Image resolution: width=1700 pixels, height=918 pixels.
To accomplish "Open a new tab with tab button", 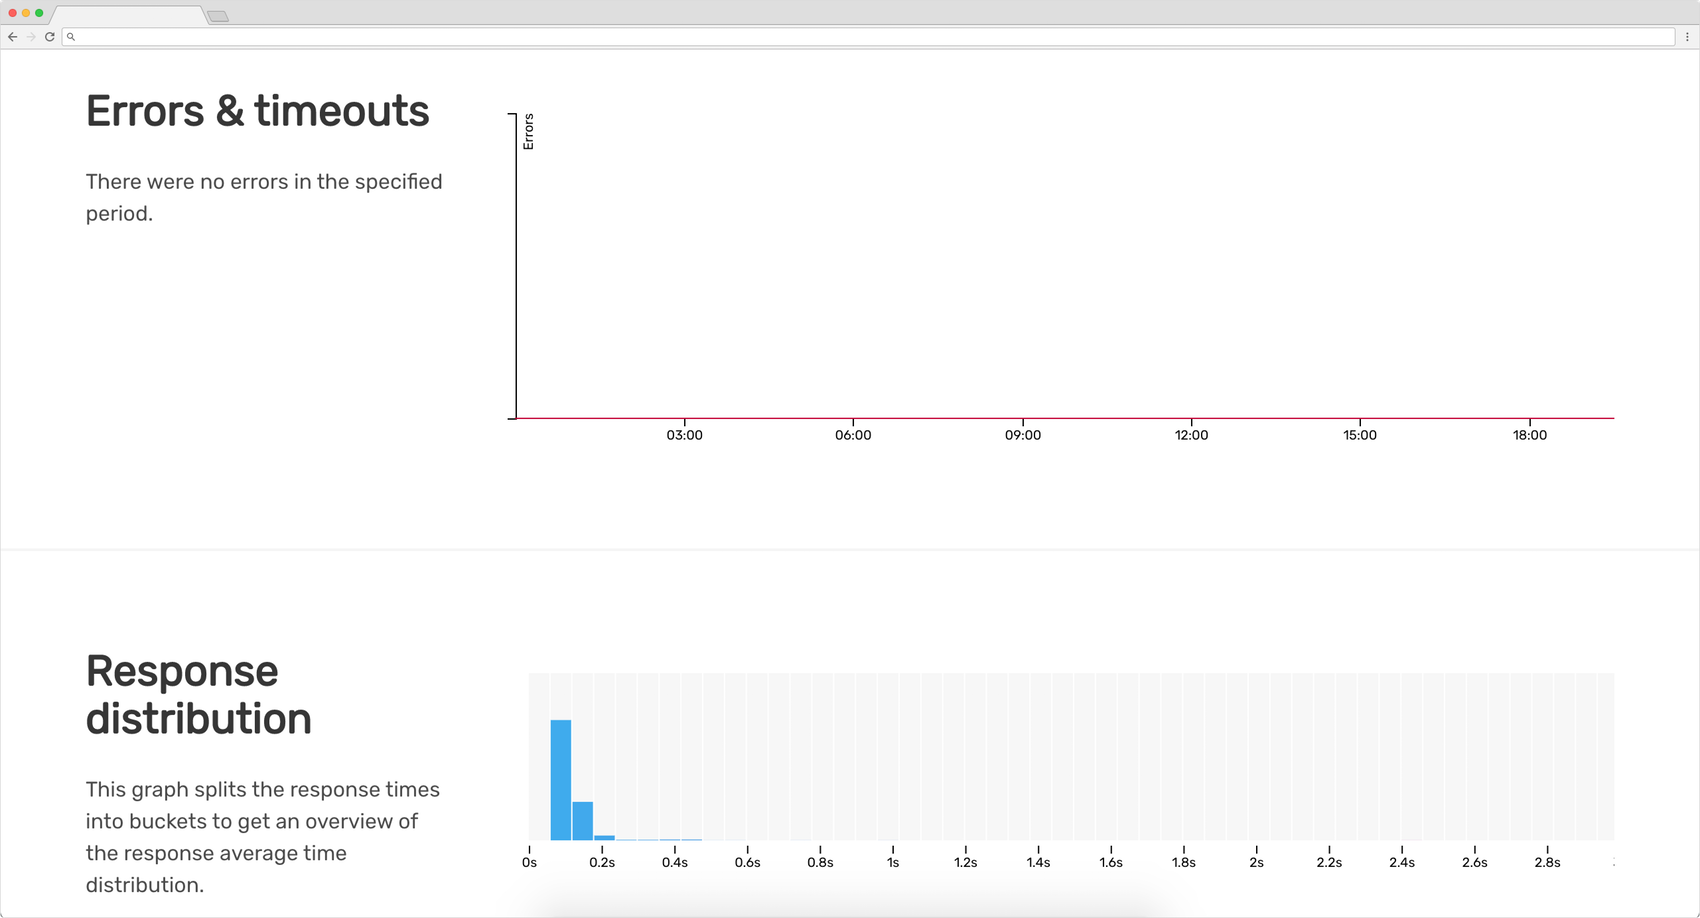I will (218, 16).
